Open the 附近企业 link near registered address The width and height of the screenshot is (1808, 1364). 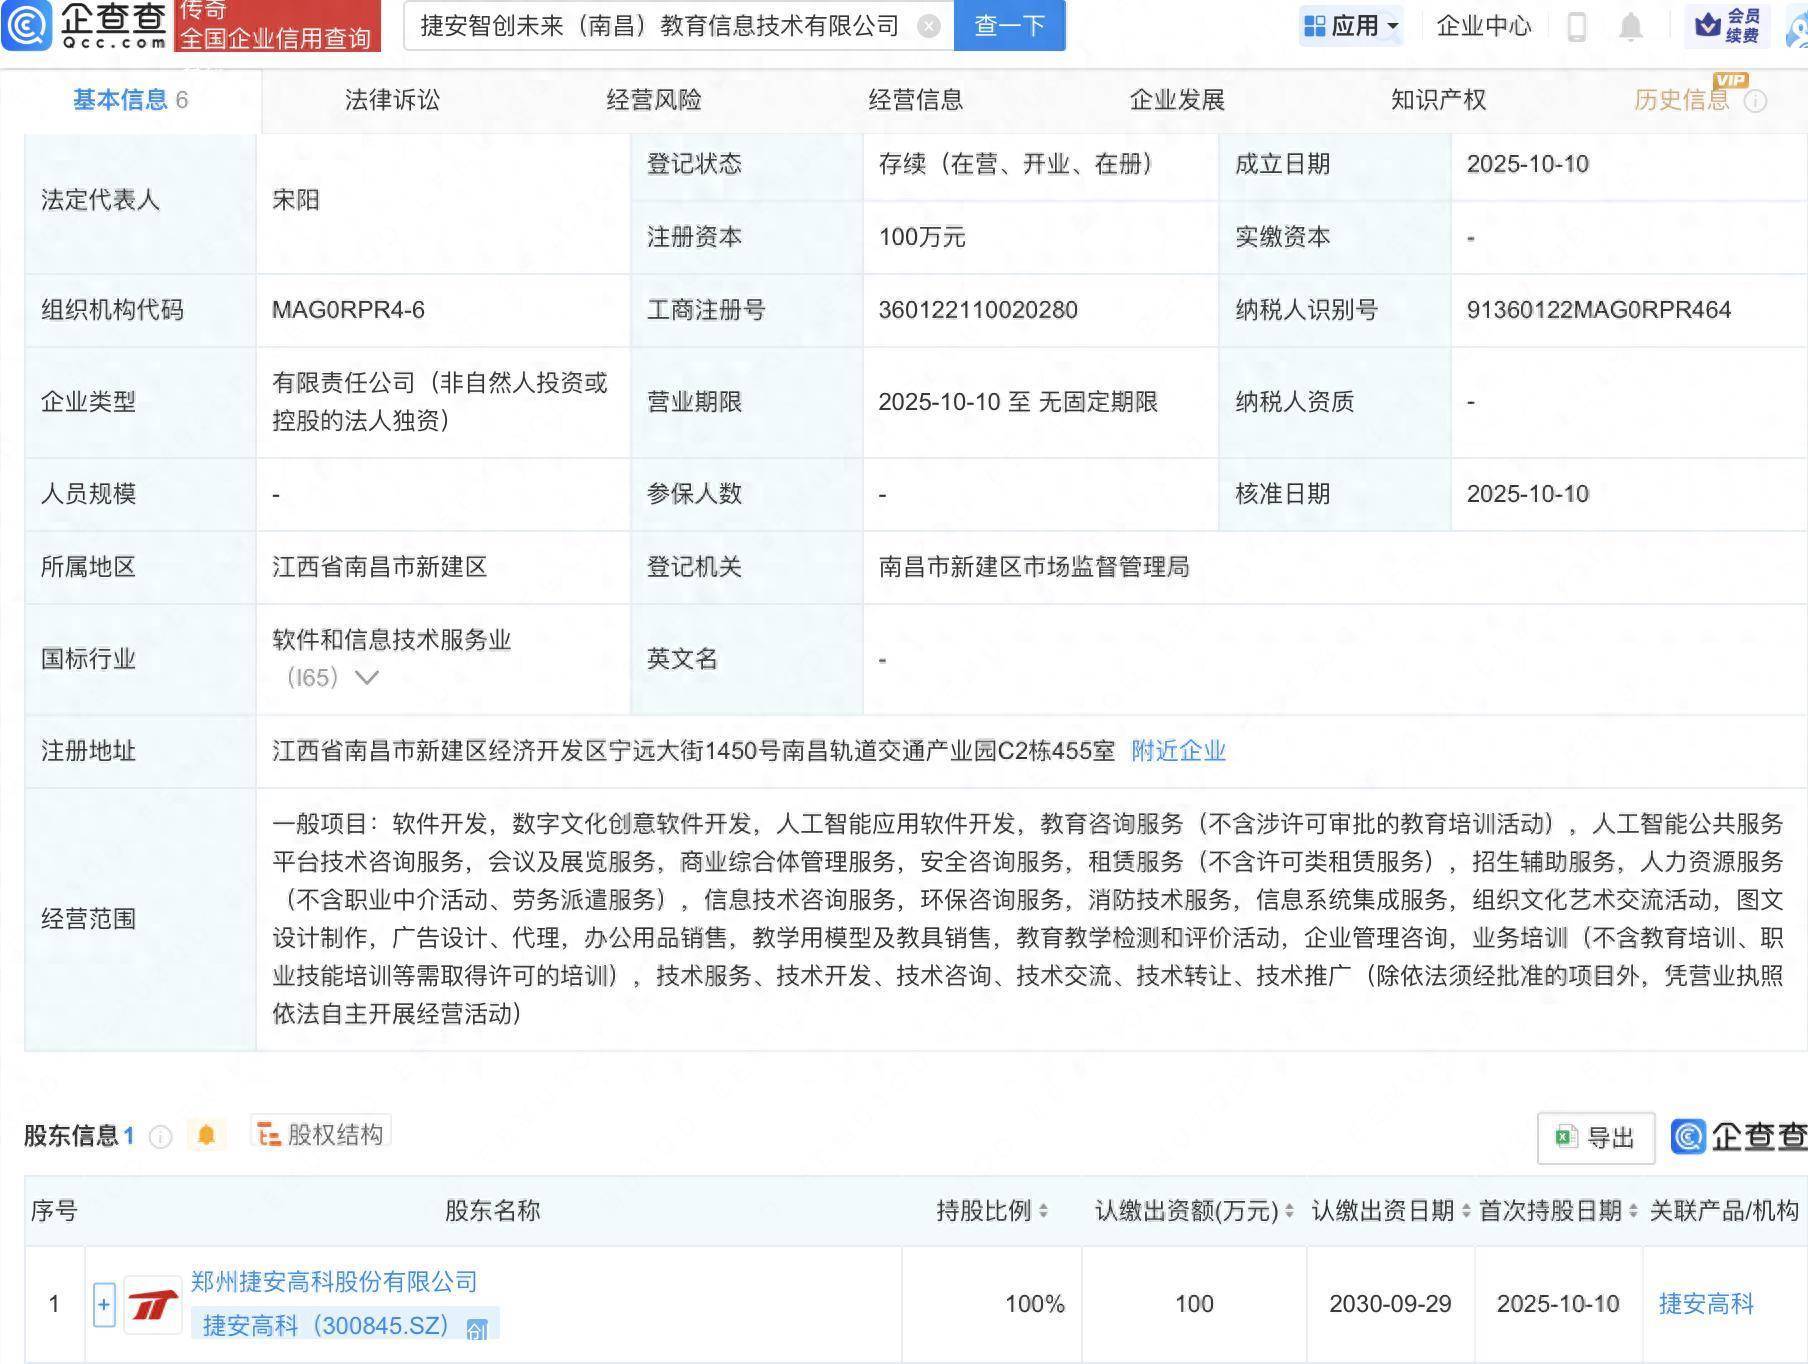1177,751
